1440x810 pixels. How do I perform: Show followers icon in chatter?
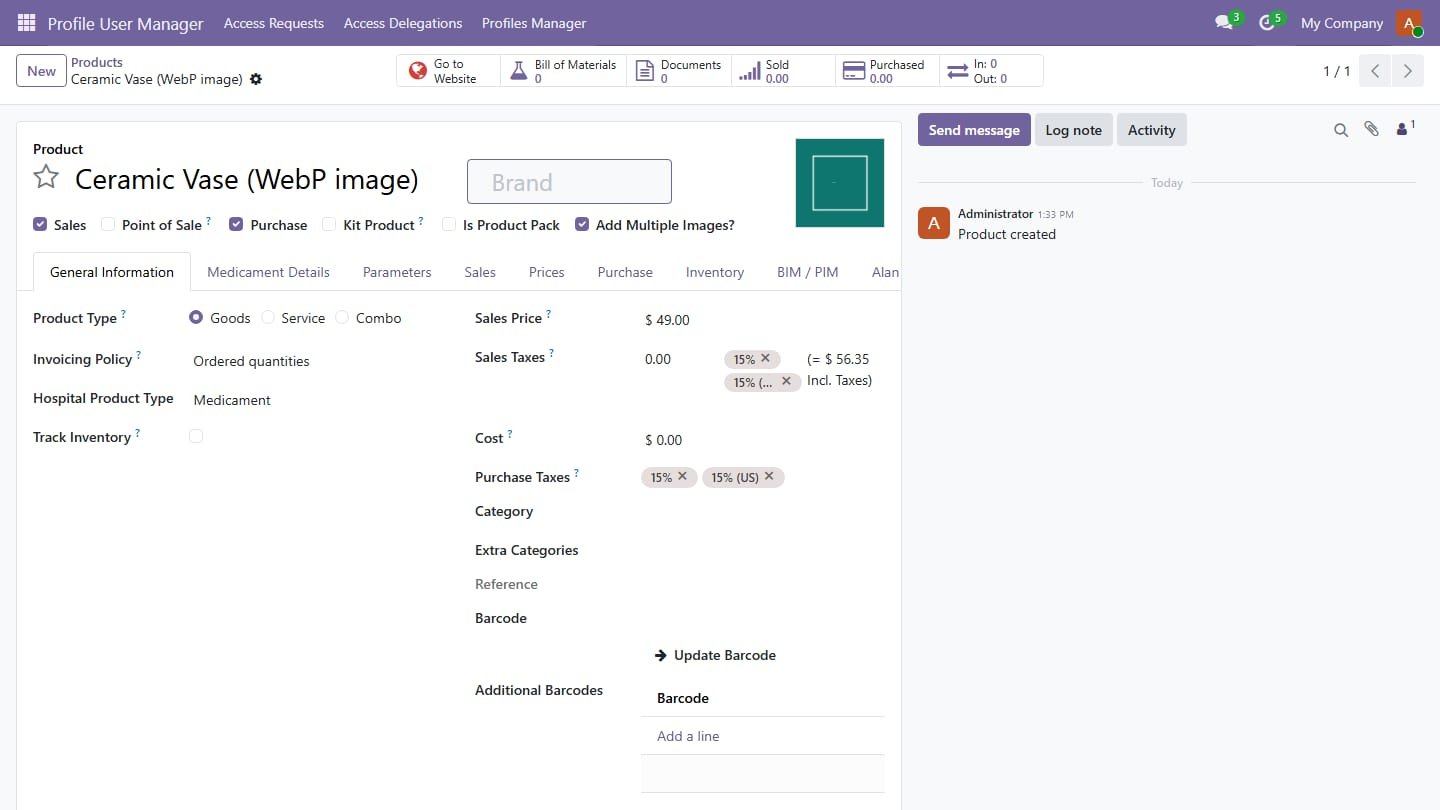point(1405,129)
